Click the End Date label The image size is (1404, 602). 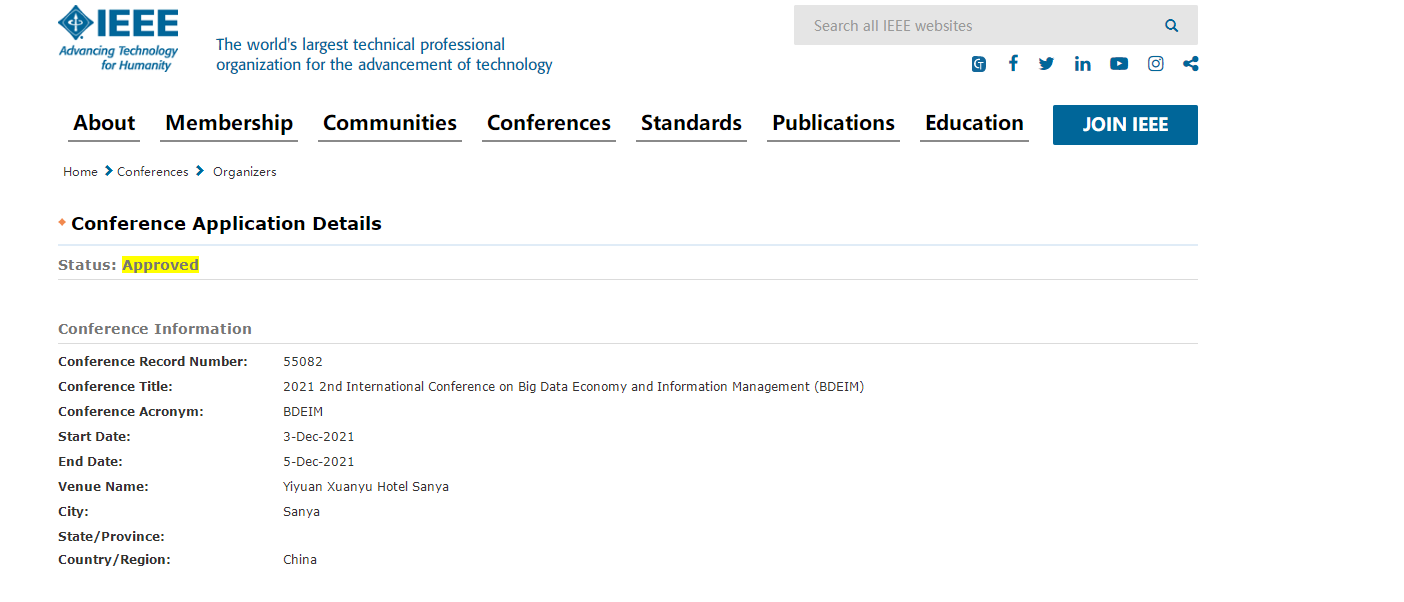pos(90,462)
